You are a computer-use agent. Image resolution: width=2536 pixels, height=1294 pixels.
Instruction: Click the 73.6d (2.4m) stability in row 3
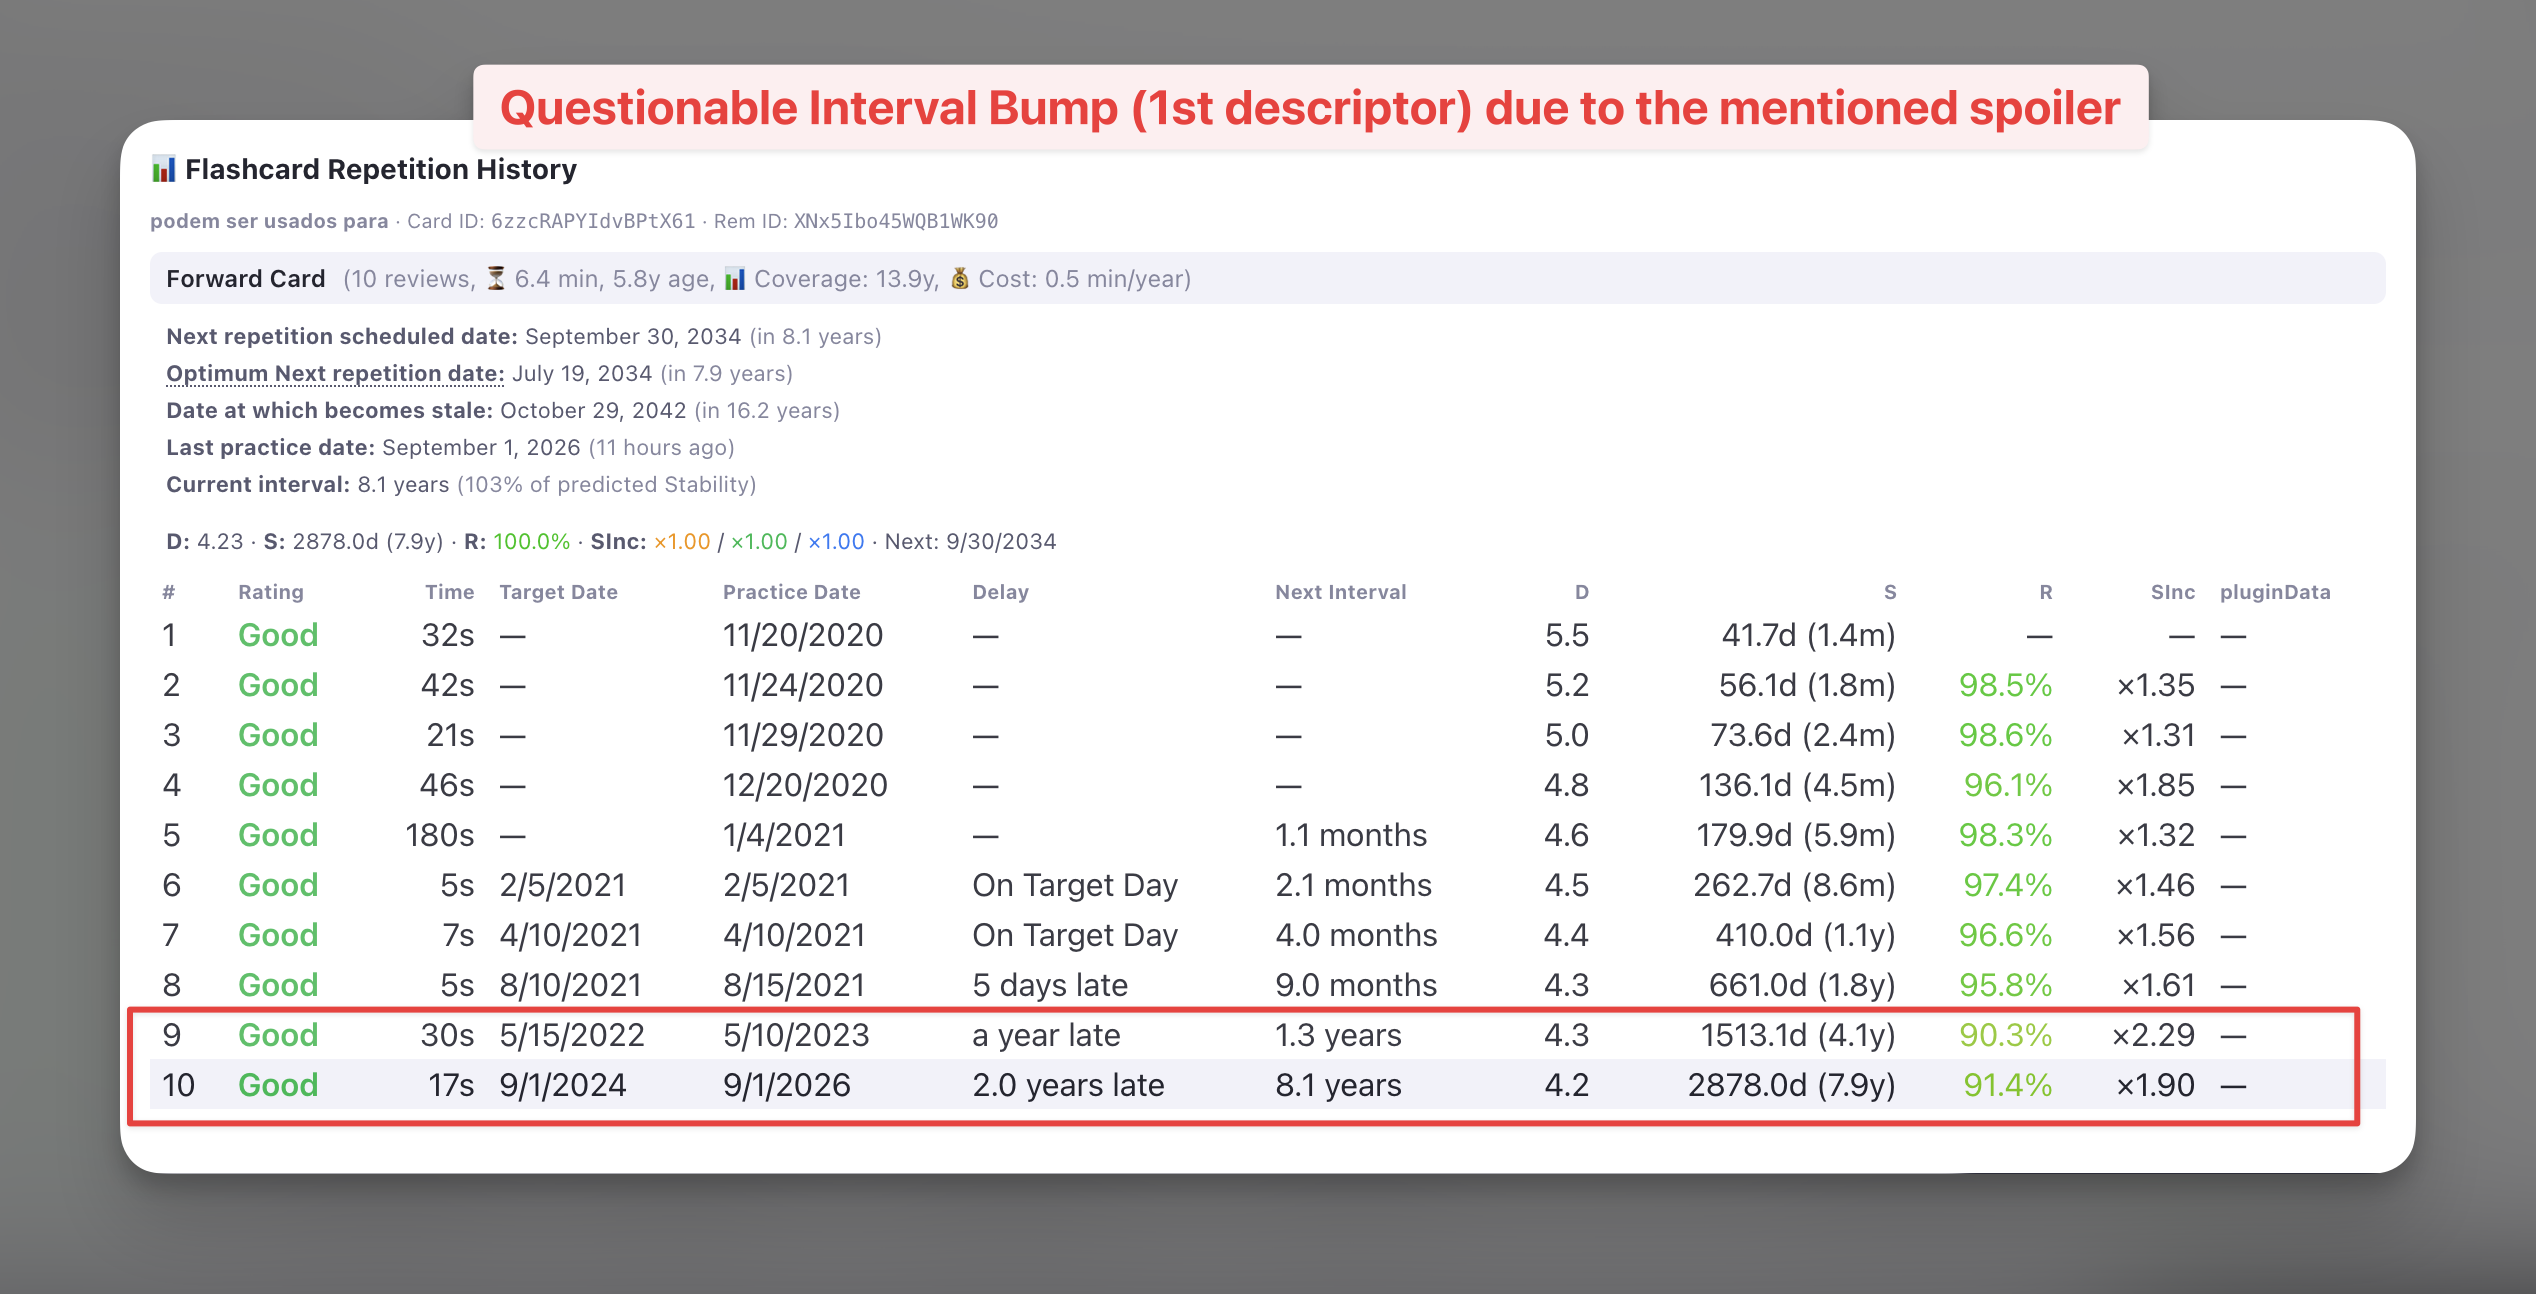pos(1803,735)
